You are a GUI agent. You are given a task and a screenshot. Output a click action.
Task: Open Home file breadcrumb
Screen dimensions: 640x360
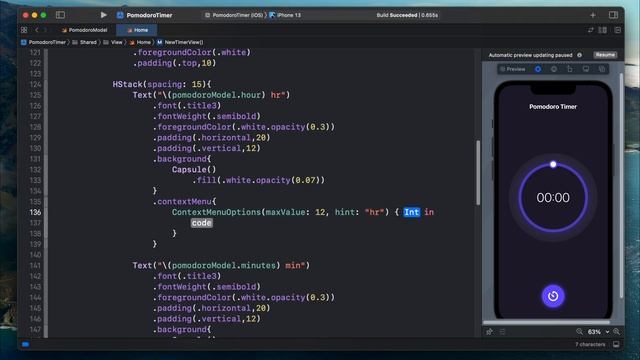coord(140,42)
